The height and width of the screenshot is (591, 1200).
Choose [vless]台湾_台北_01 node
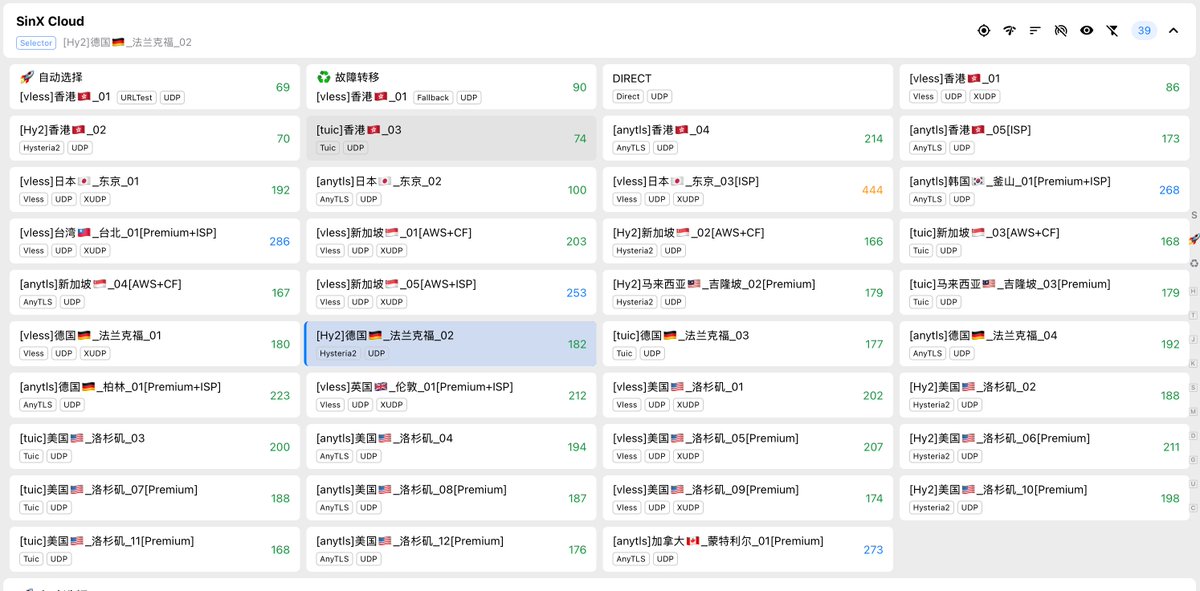pos(155,241)
